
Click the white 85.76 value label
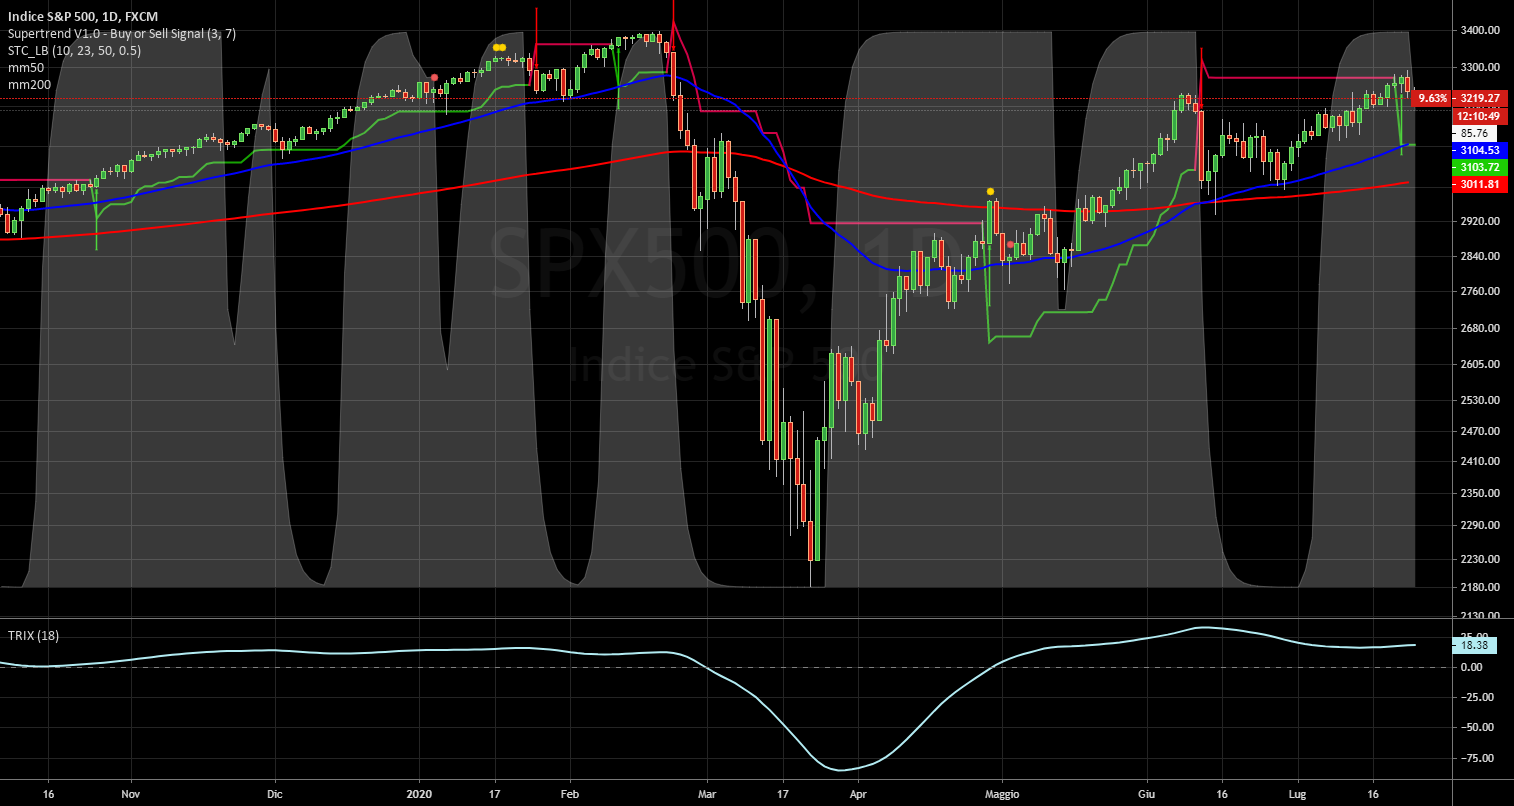1474,132
